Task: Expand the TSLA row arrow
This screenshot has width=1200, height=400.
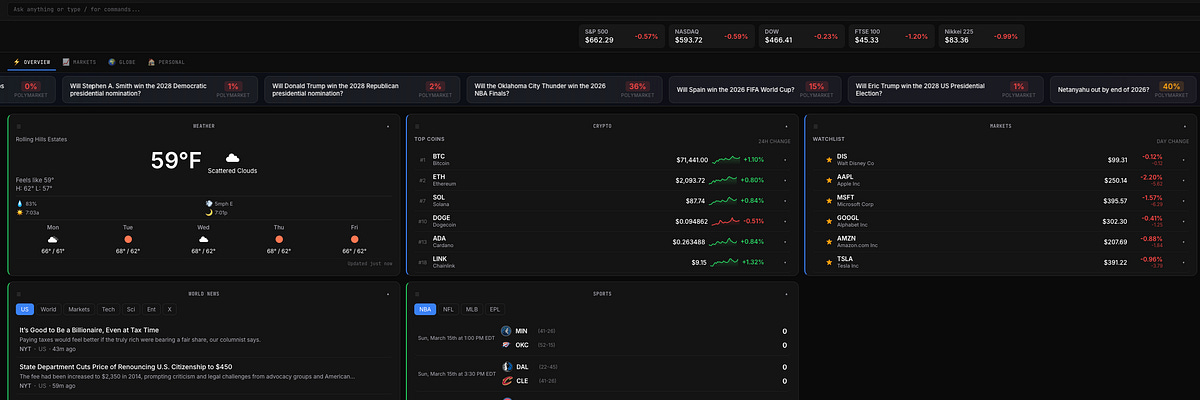Action: pos(1182,262)
